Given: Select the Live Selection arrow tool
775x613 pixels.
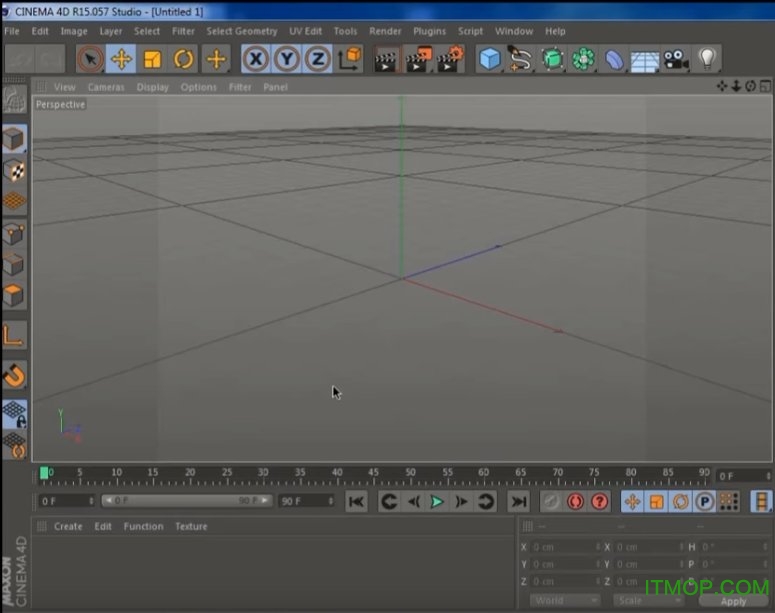Looking at the screenshot, I should point(90,59).
